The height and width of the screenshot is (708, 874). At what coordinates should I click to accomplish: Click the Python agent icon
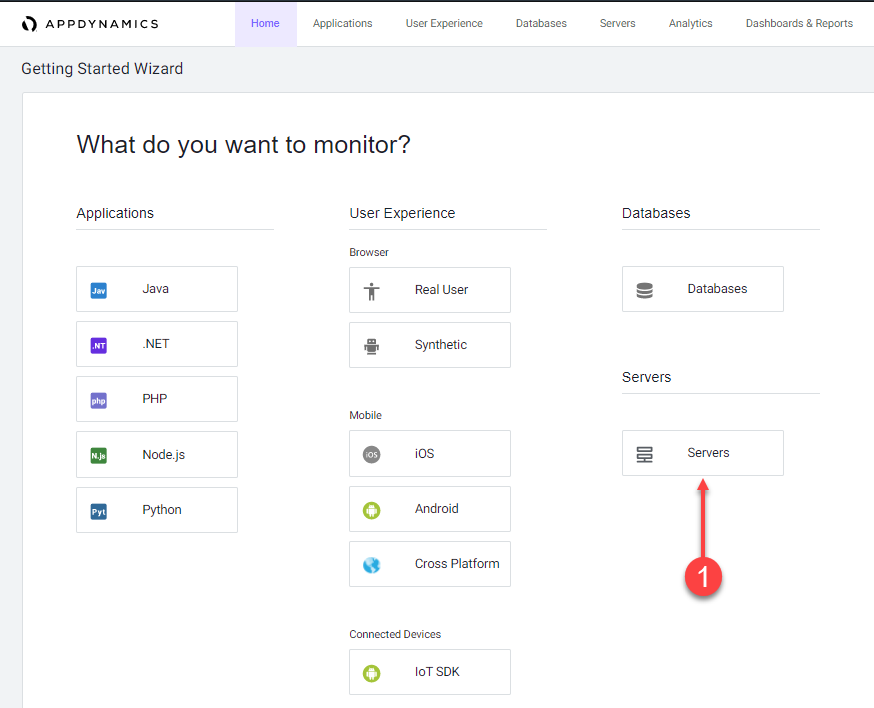click(x=99, y=512)
